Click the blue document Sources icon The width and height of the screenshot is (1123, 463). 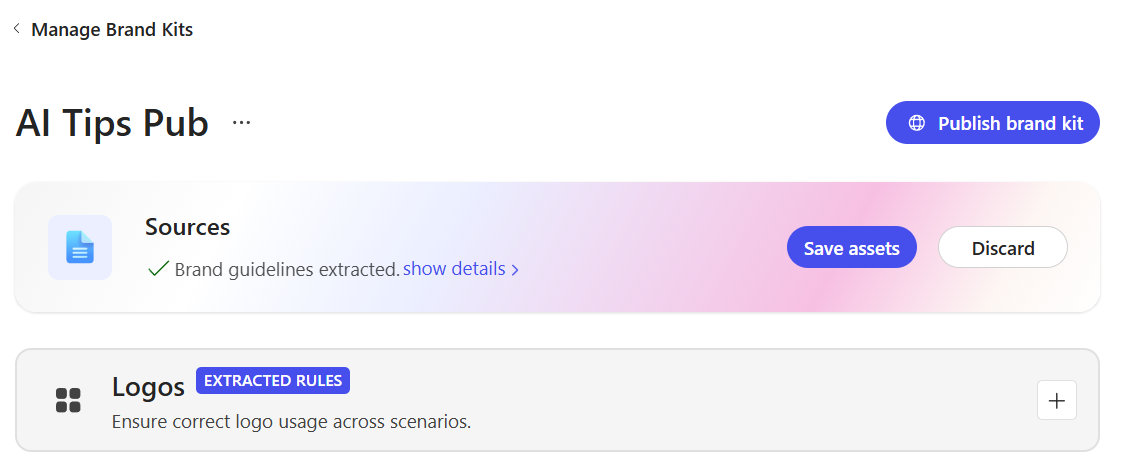click(80, 247)
